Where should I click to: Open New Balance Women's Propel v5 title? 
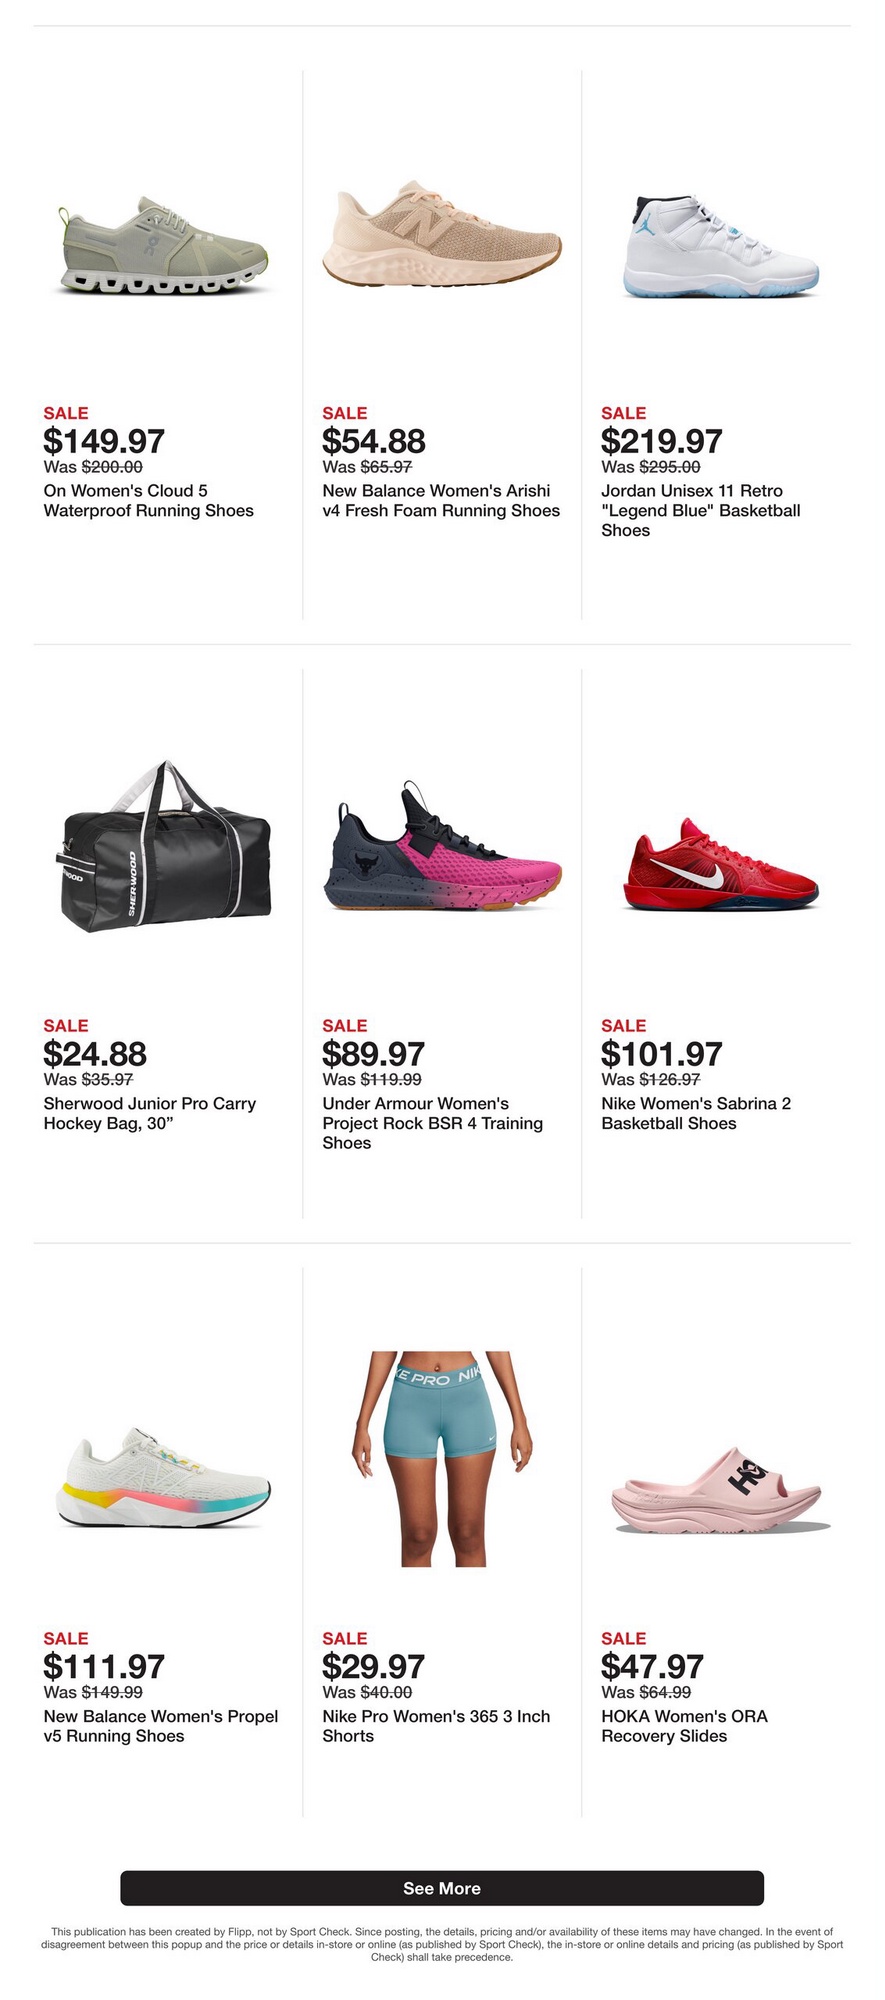click(161, 1727)
